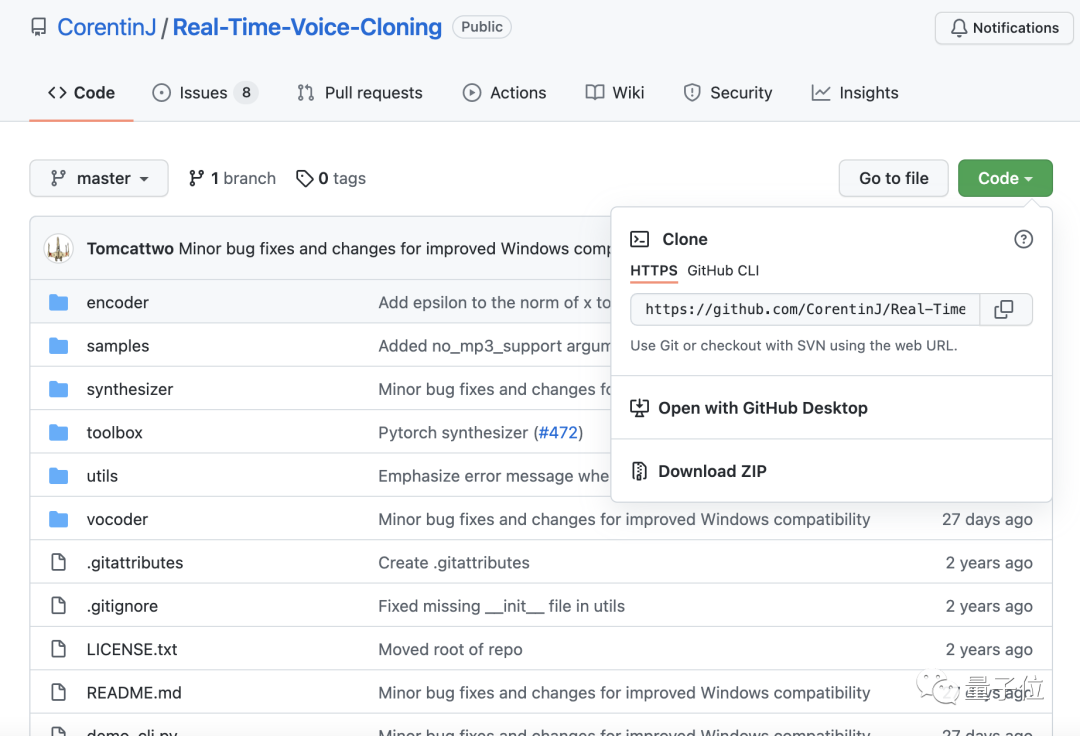Open the 'Add epsilon to the norm' commit message
The width and height of the screenshot is (1080, 736).
click(495, 302)
